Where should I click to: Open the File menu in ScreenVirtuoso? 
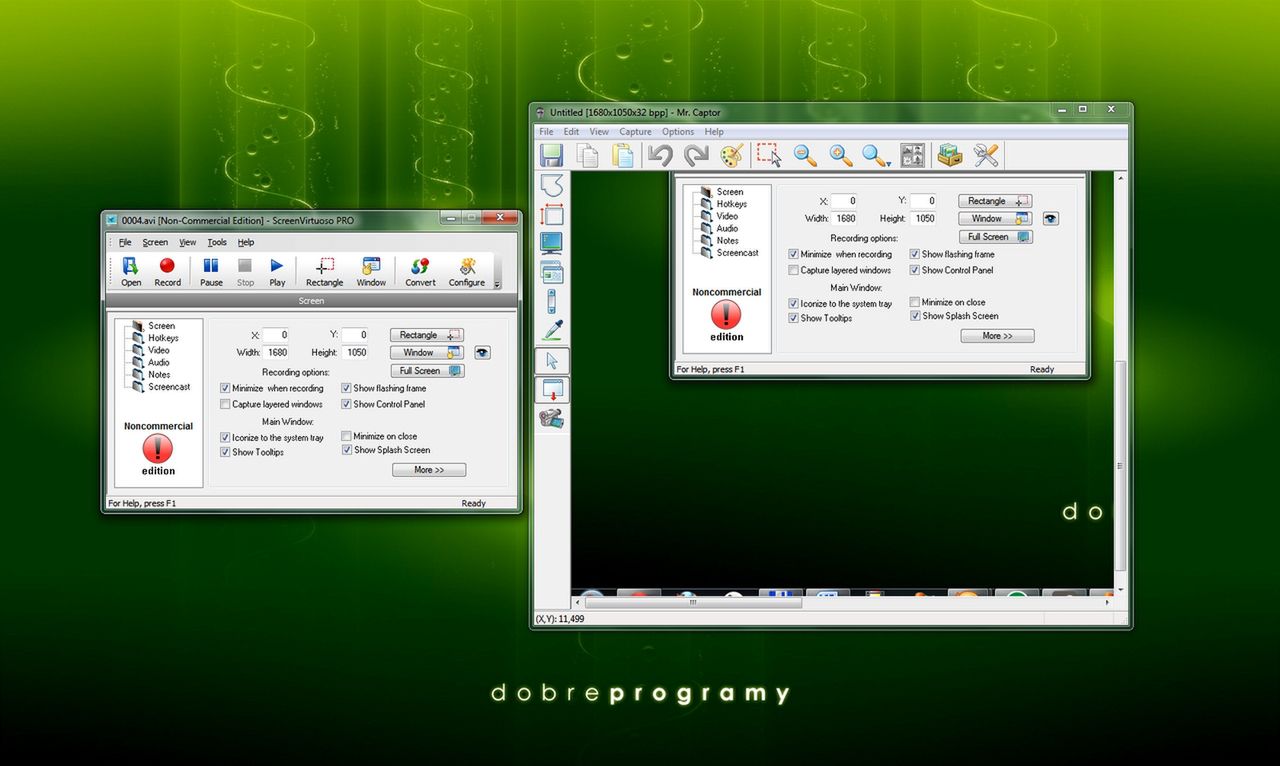[x=125, y=242]
